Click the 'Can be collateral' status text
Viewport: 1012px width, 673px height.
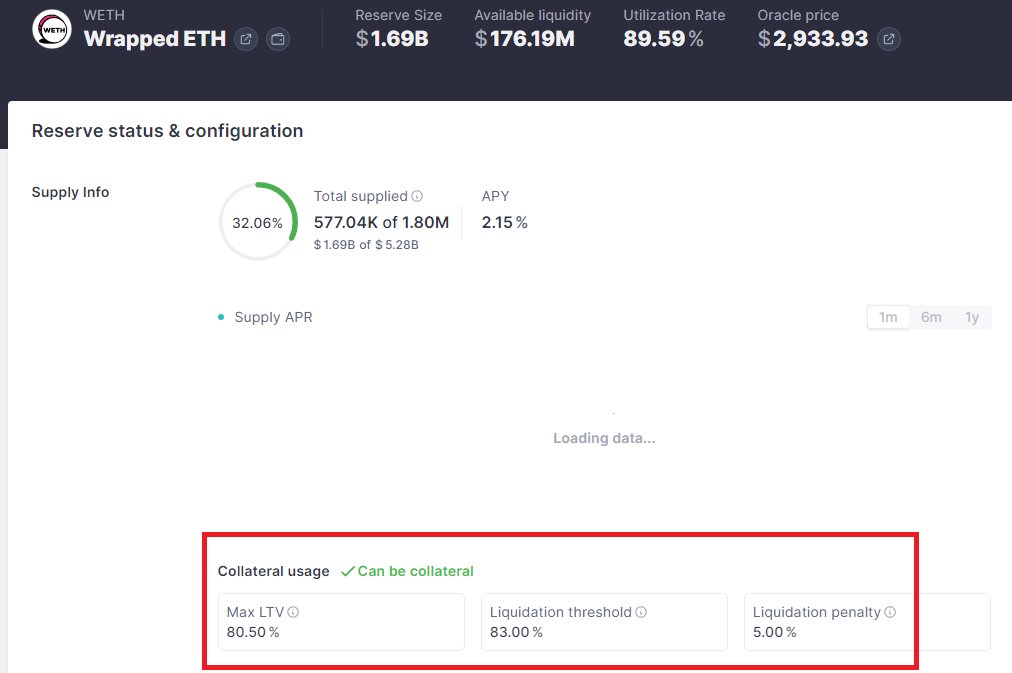pyautogui.click(x=408, y=571)
